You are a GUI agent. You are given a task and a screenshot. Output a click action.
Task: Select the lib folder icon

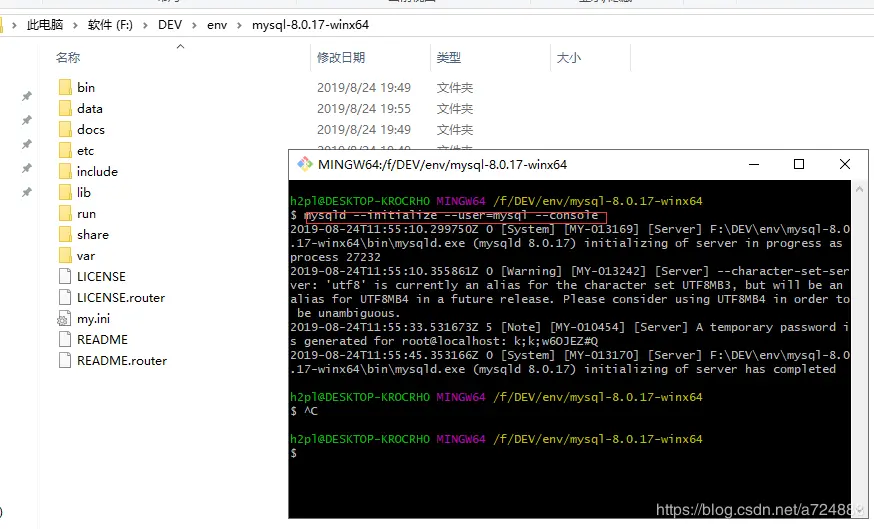coord(65,192)
